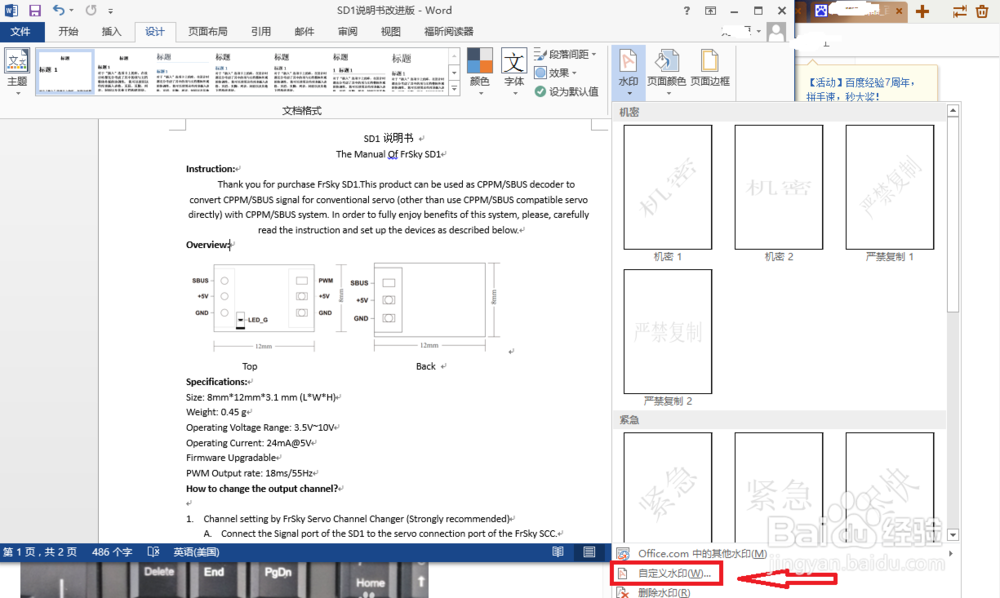Click page count 第1页,共2页 in status bar
This screenshot has height=598, width=1000.
pos(40,552)
